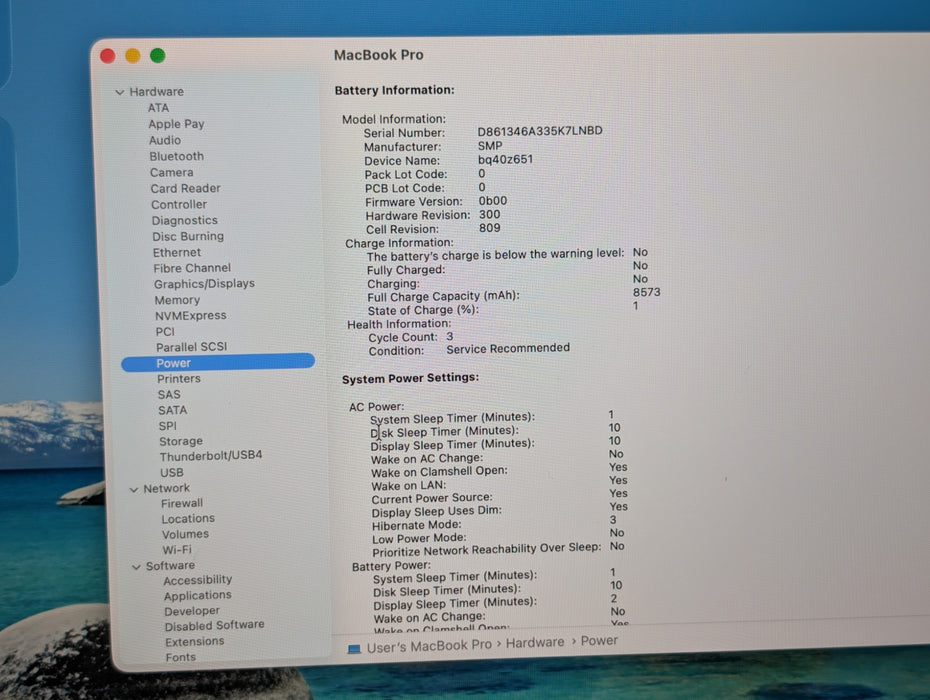This screenshot has width=930, height=700.
Task: Select the highlighted Power entry
Action: (x=218, y=362)
